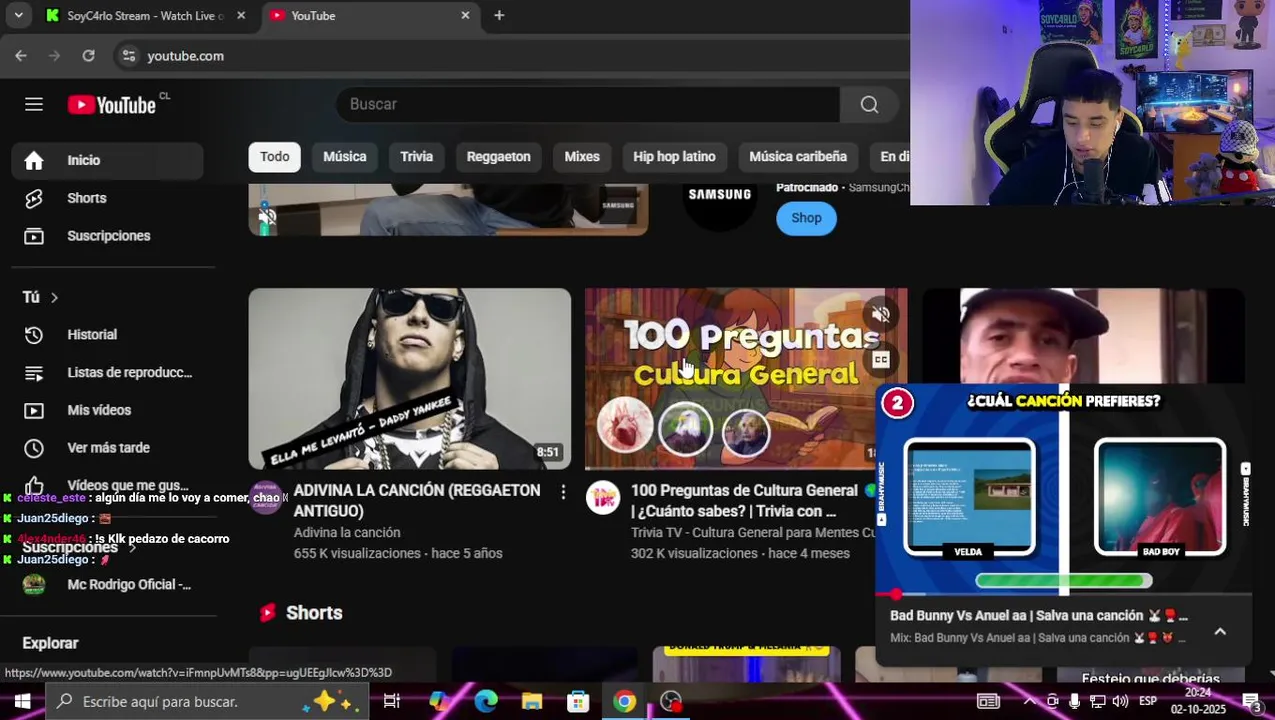
Task: Toggle subtitles on 100 Preguntas preview
Action: [881, 359]
